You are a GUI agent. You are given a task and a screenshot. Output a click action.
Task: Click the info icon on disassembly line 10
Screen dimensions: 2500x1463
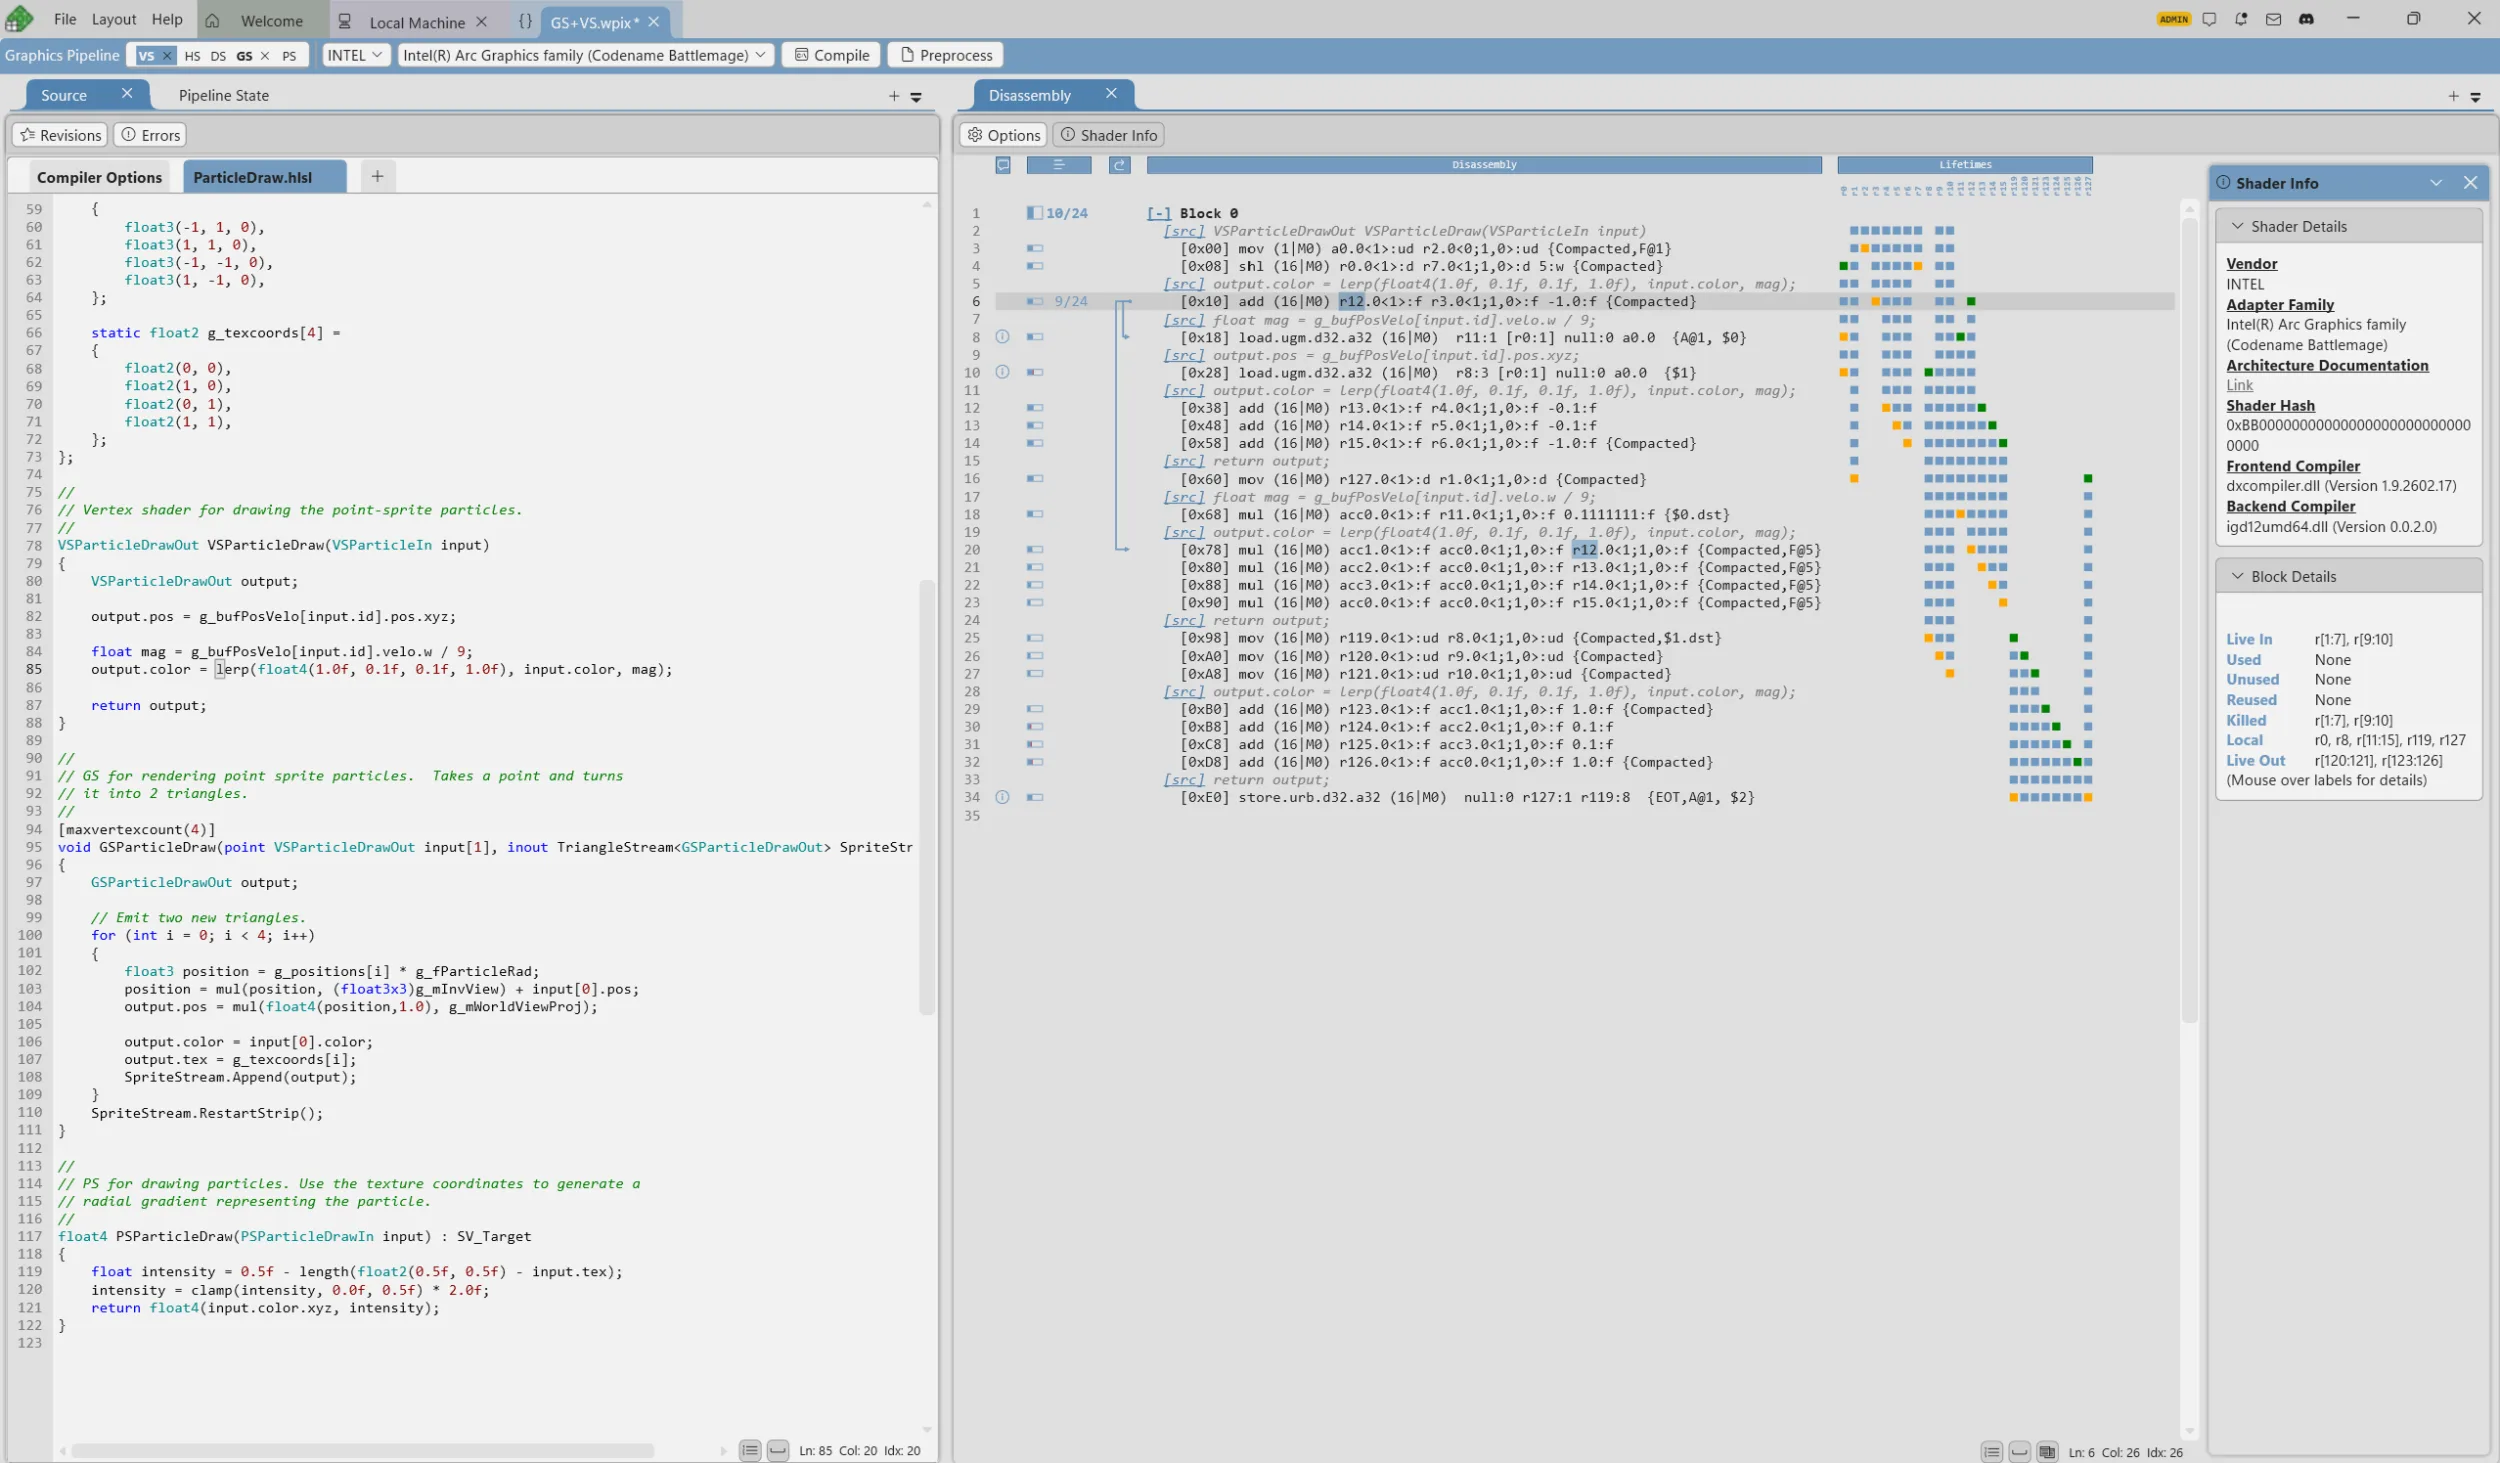(1002, 372)
